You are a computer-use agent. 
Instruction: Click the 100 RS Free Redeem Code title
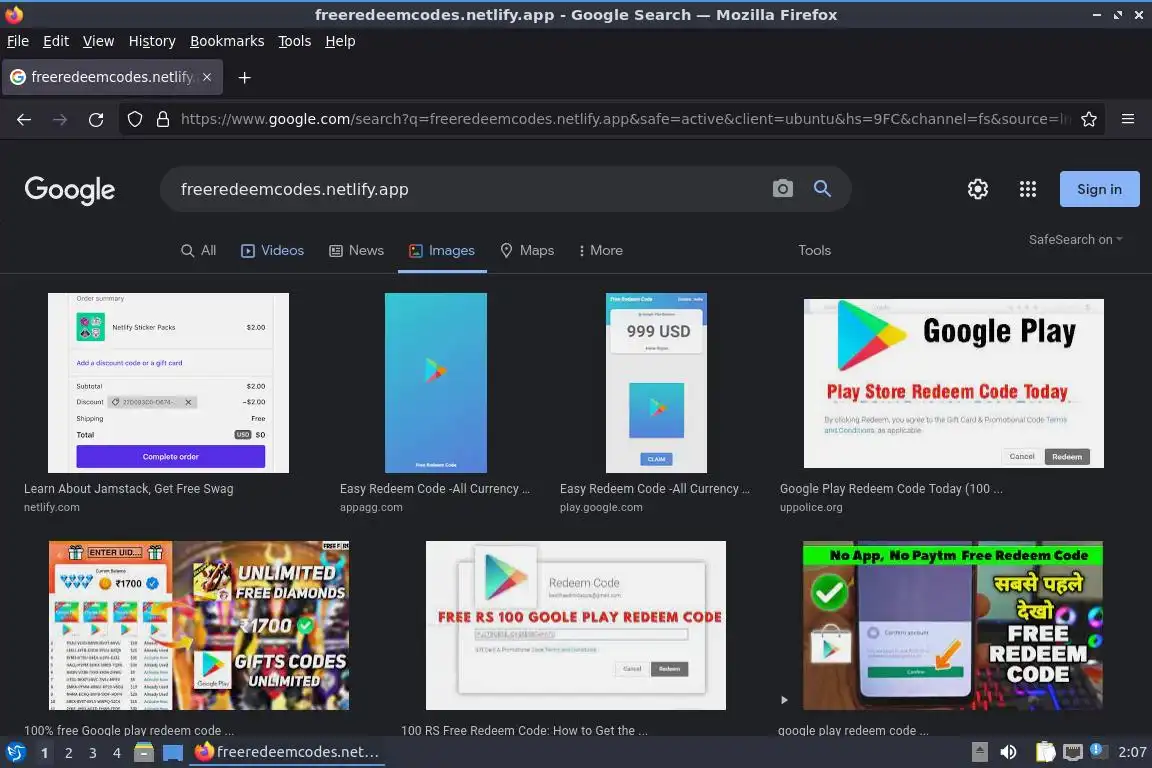(x=525, y=731)
